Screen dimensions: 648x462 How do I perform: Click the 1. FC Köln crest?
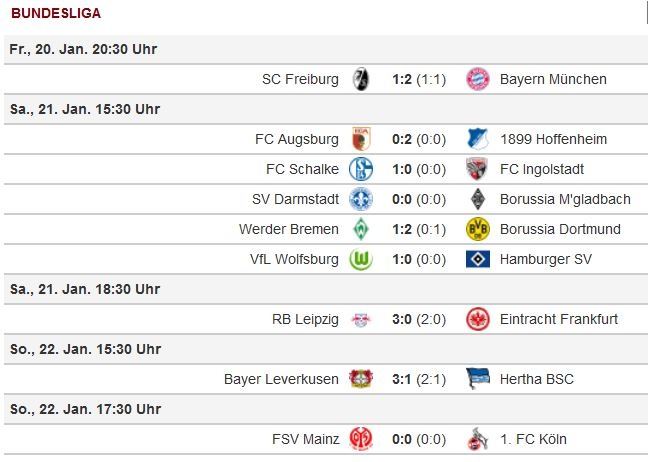pyautogui.click(x=477, y=439)
